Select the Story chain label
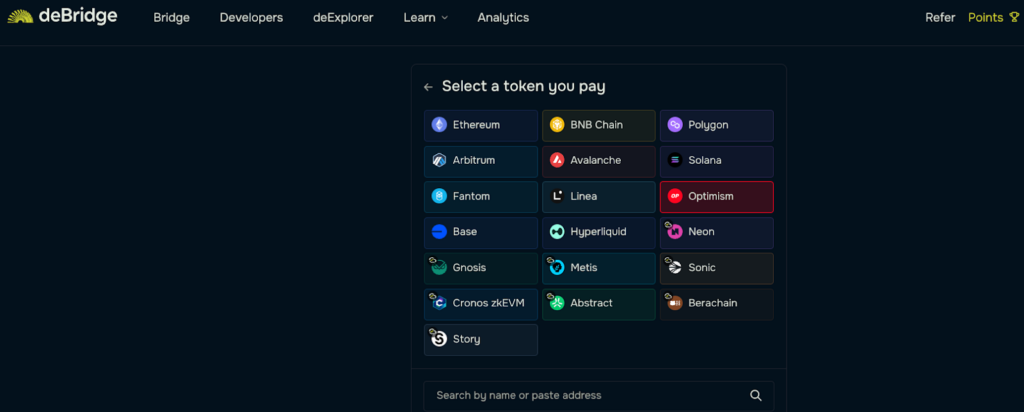The image size is (1024, 412). 467,340
